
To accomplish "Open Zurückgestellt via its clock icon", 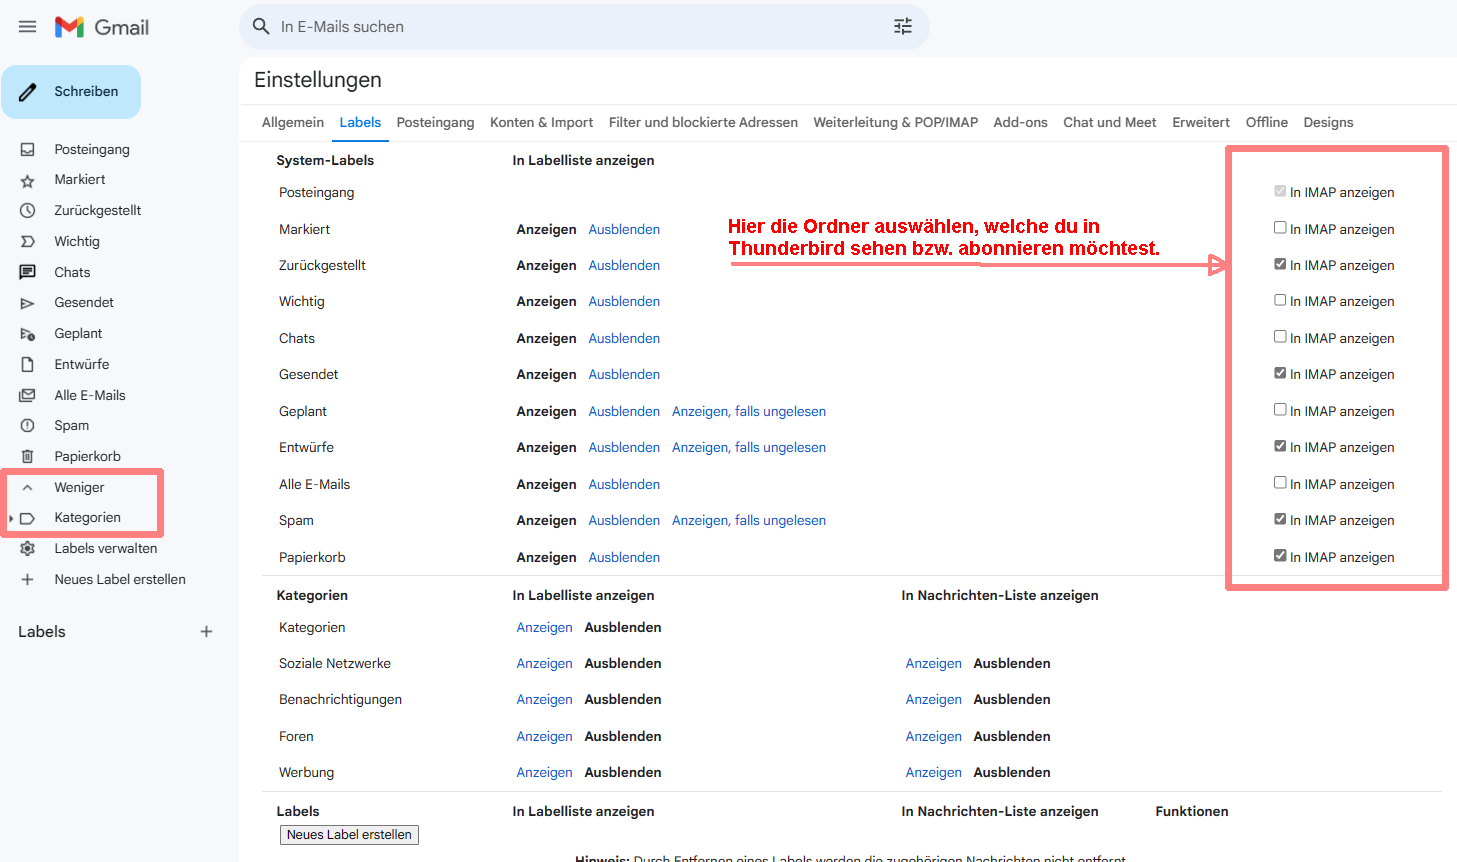I will [x=28, y=211].
